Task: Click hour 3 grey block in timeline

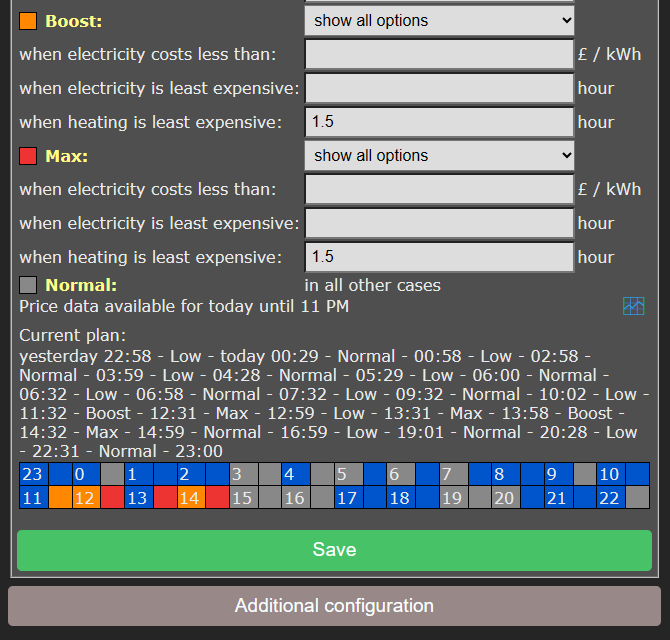Action: tap(243, 474)
